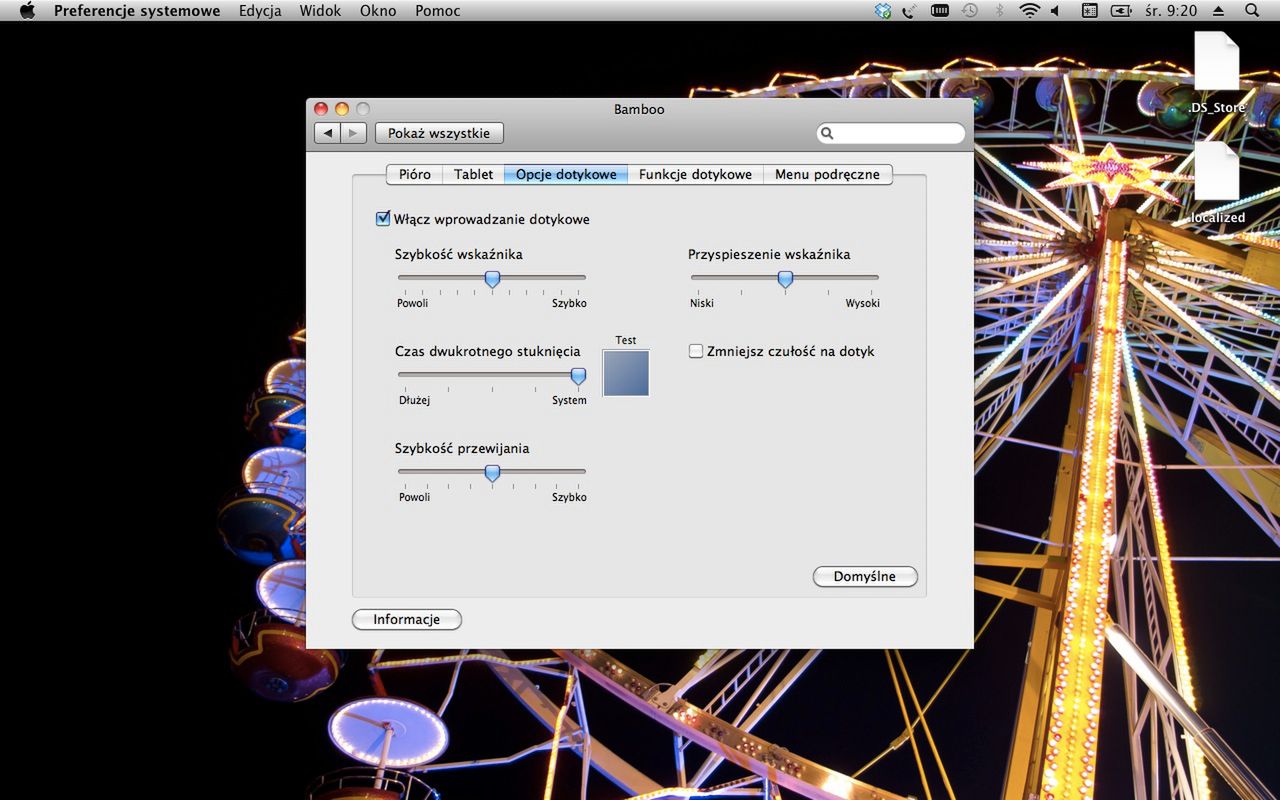Switch to the Pióro tab
This screenshot has width=1280, height=800.
click(x=414, y=174)
